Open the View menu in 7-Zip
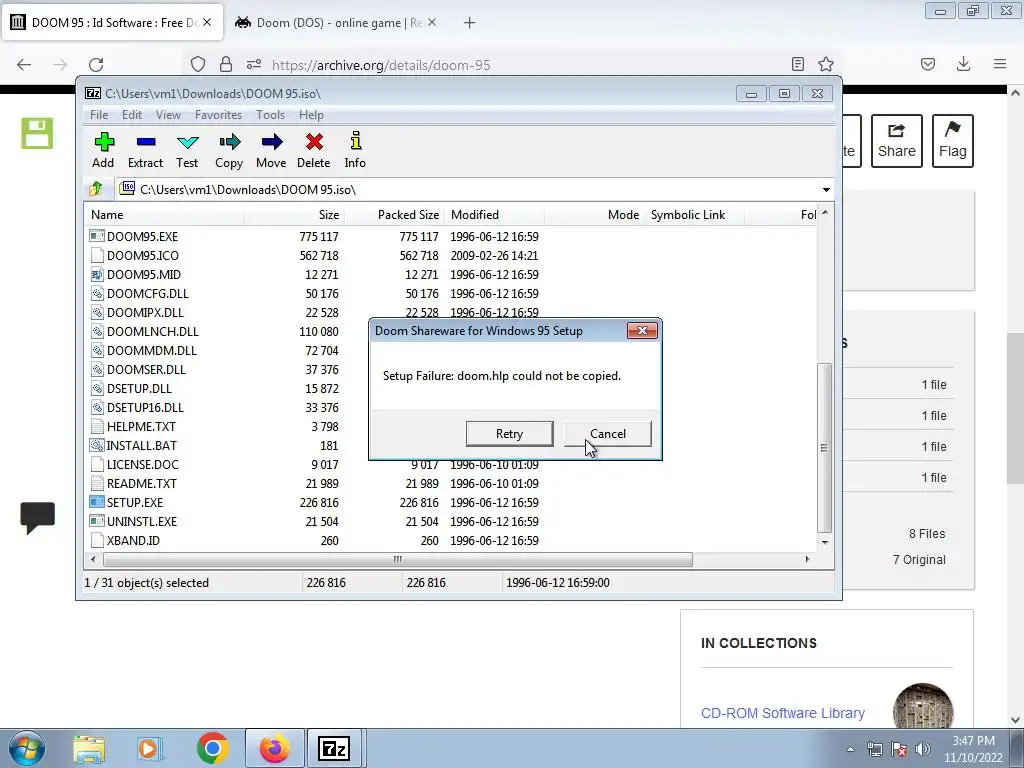This screenshot has width=1024, height=768. pyautogui.click(x=168, y=115)
